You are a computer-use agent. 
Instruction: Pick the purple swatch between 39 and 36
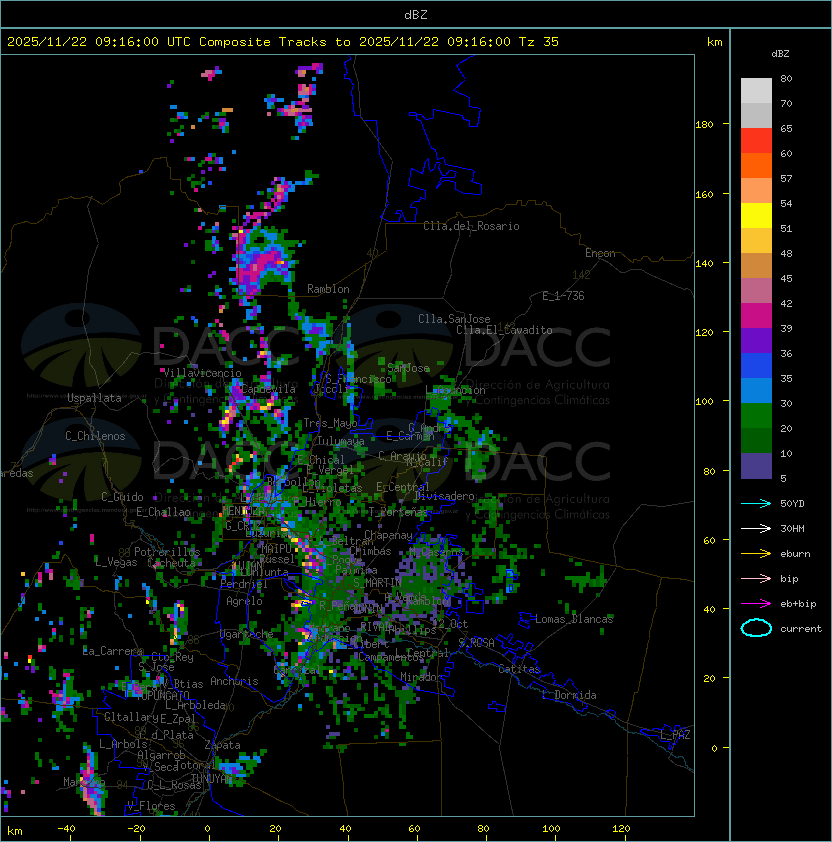tap(756, 341)
